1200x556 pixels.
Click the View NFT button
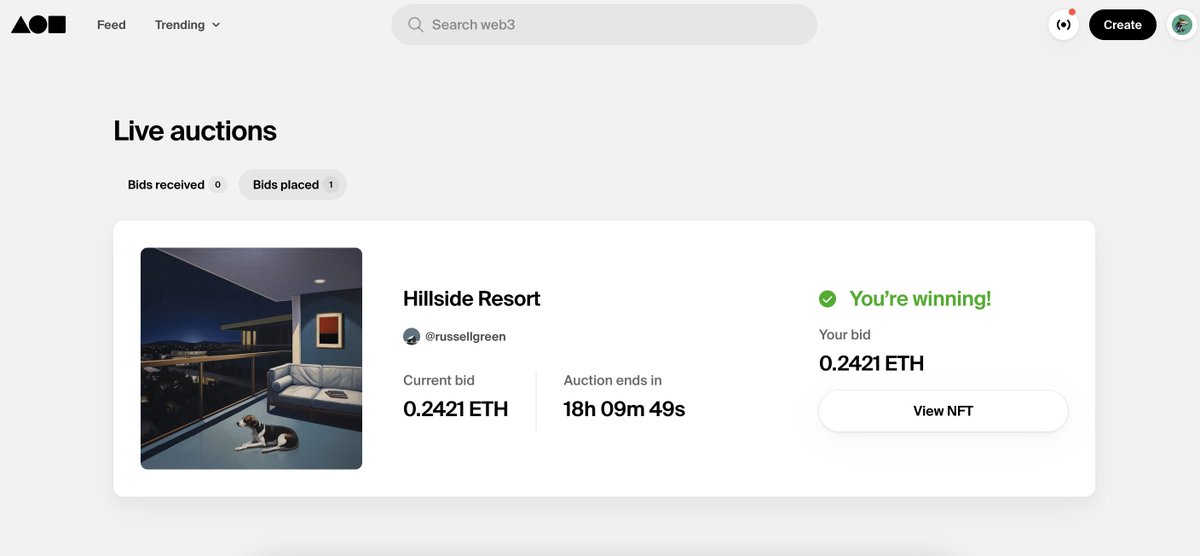(943, 411)
